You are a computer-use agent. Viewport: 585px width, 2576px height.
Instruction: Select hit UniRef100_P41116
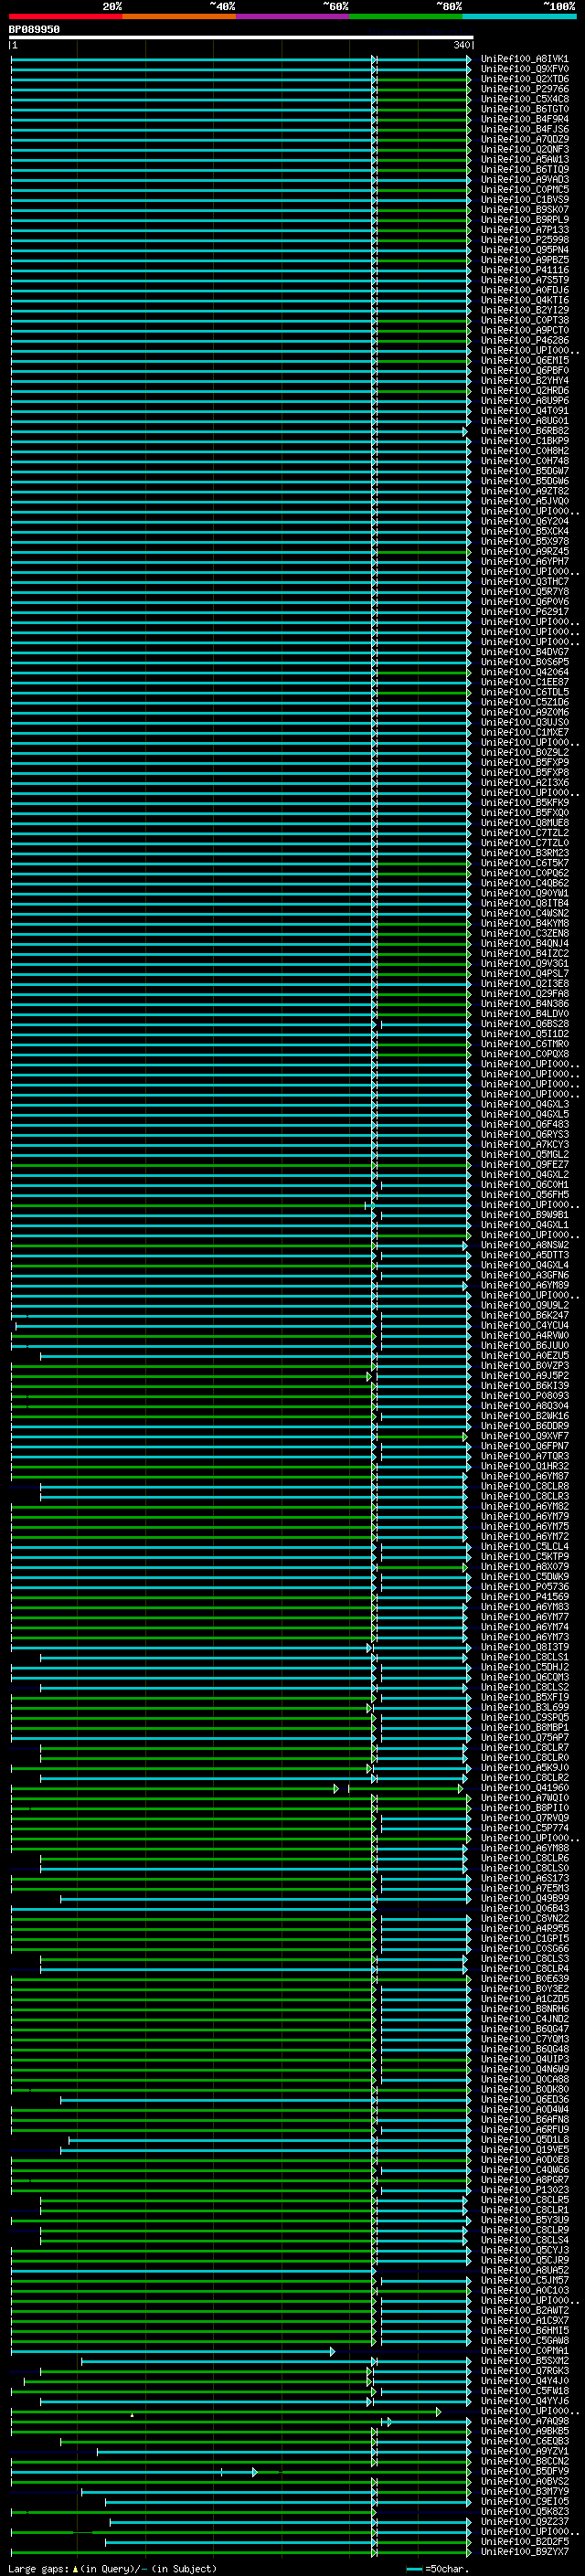click(525, 270)
